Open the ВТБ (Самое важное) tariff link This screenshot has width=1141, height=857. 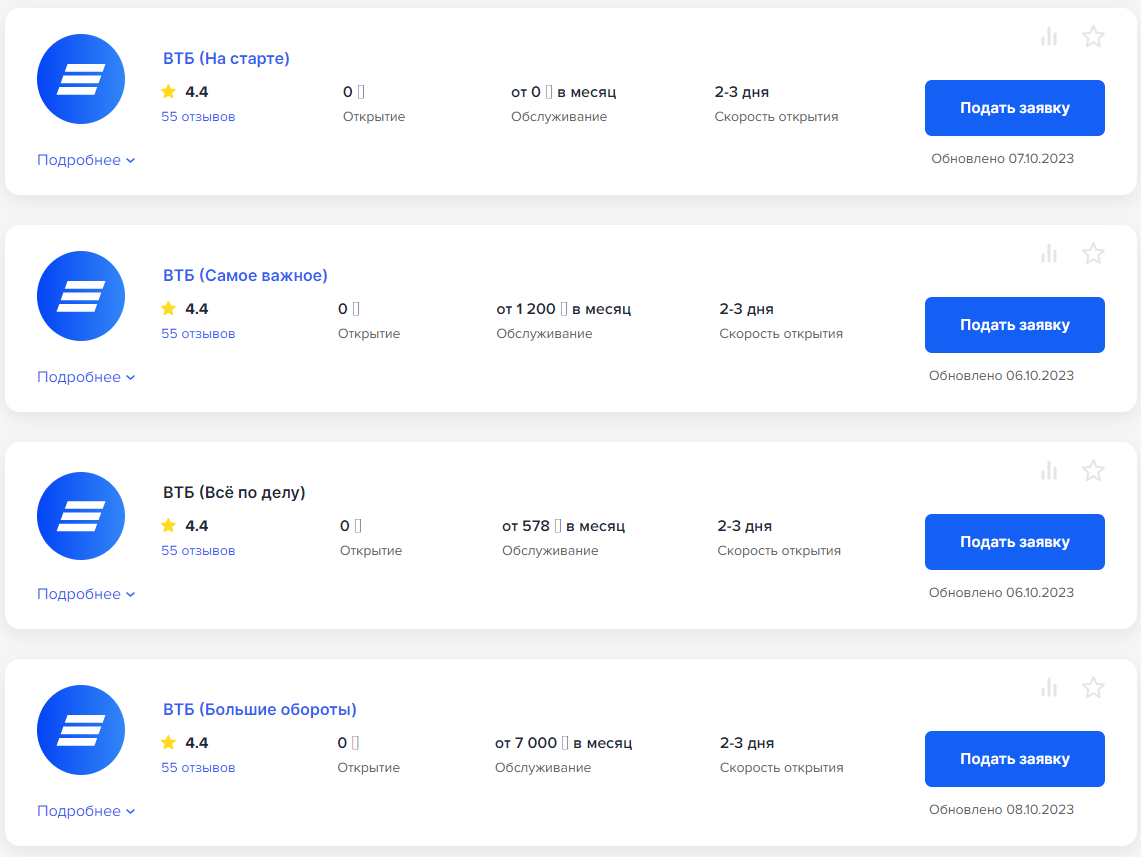pyautogui.click(x=245, y=275)
